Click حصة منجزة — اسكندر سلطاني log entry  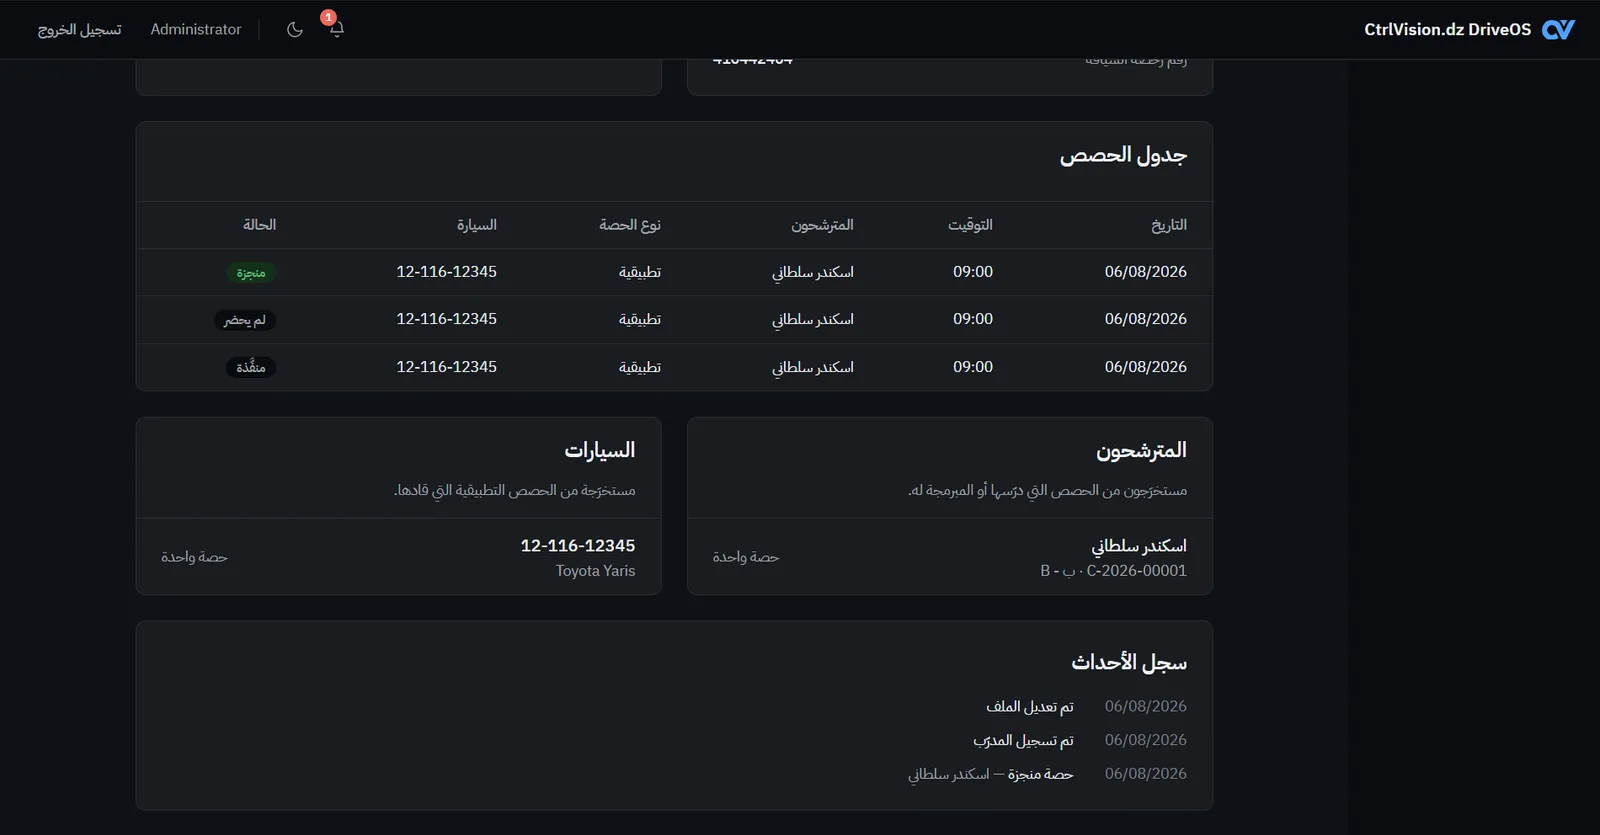click(x=991, y=774)
